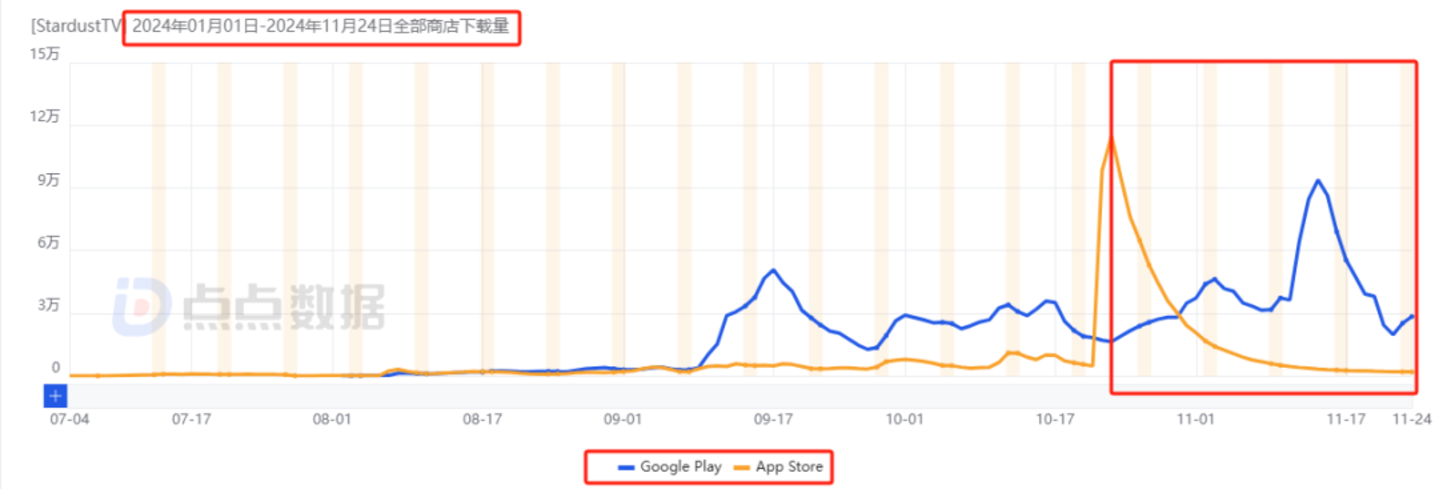Click the Google Play peak near 09-17
The image size is (1439, 489).
[x=773, y=270]
